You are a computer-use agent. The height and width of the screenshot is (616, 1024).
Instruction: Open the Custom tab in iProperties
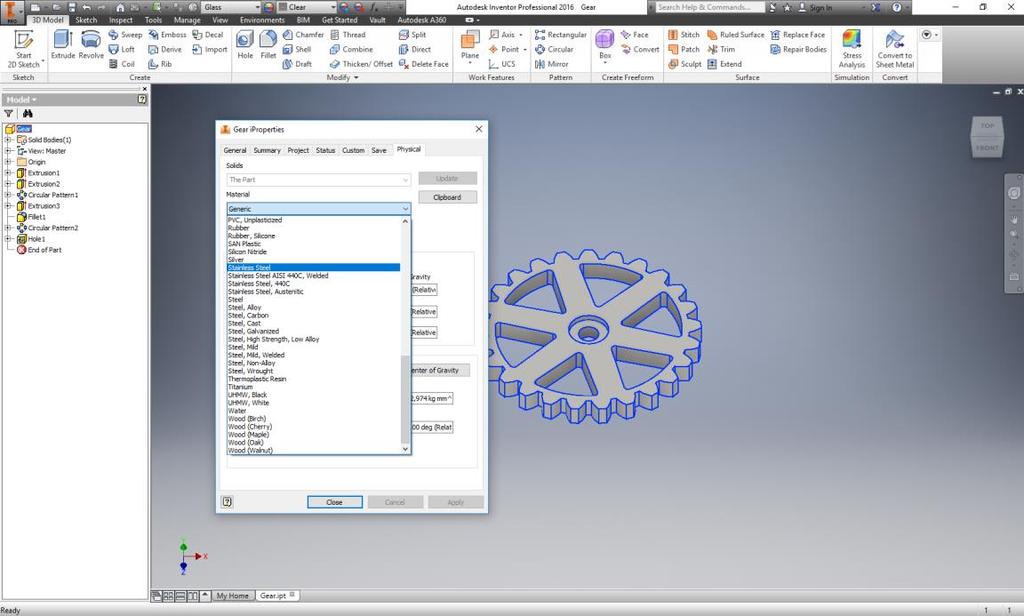[353, 150]
